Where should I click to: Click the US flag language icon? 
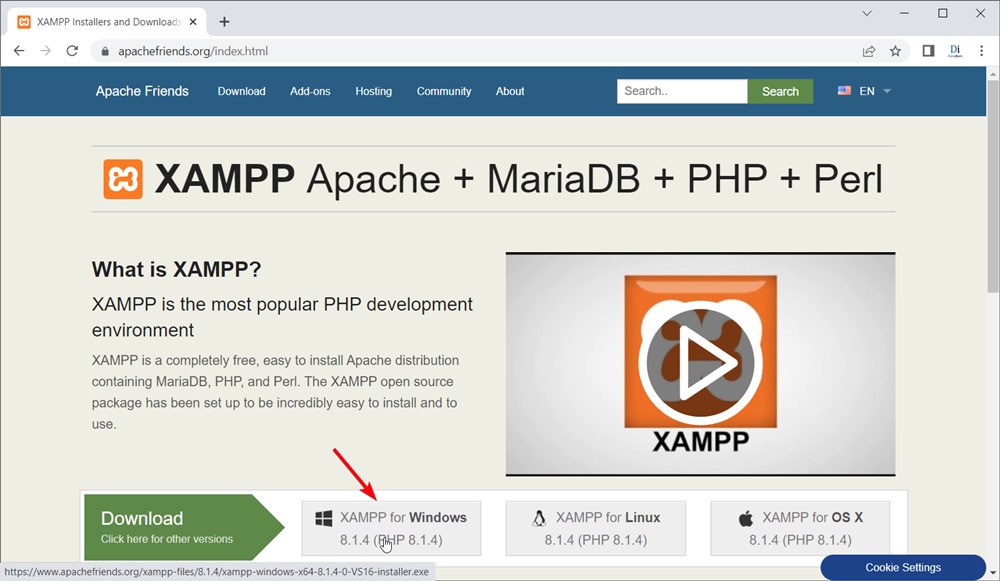844,91
